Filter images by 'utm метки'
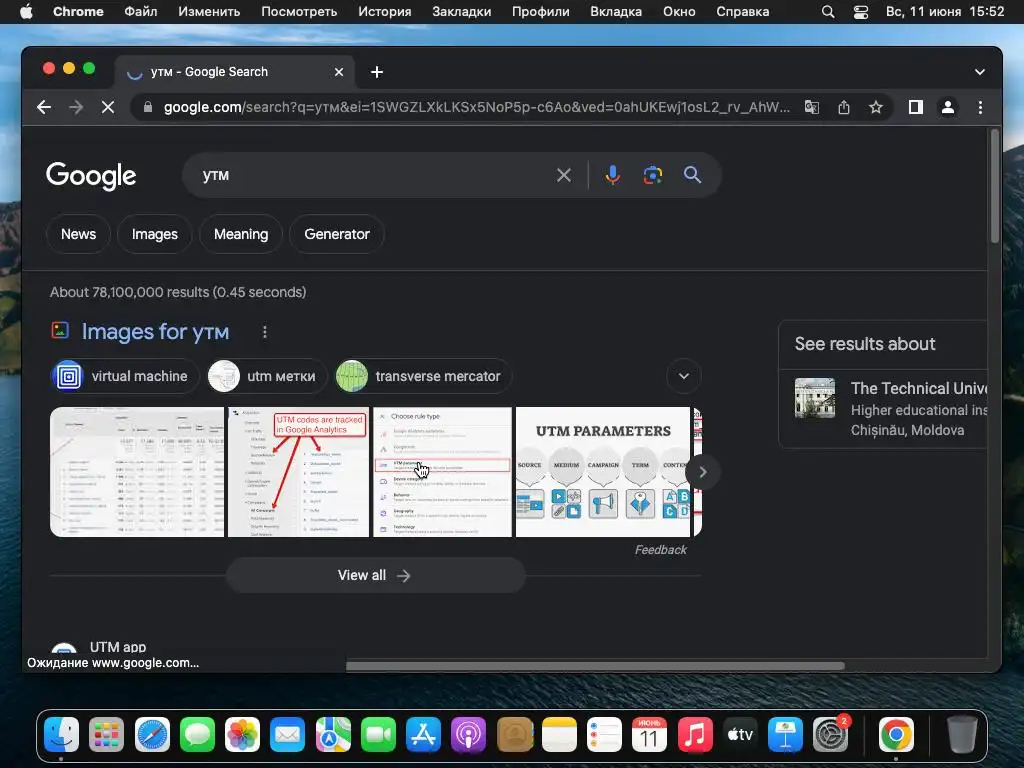Screen dimensions: 1024x768 click(267, 376)
